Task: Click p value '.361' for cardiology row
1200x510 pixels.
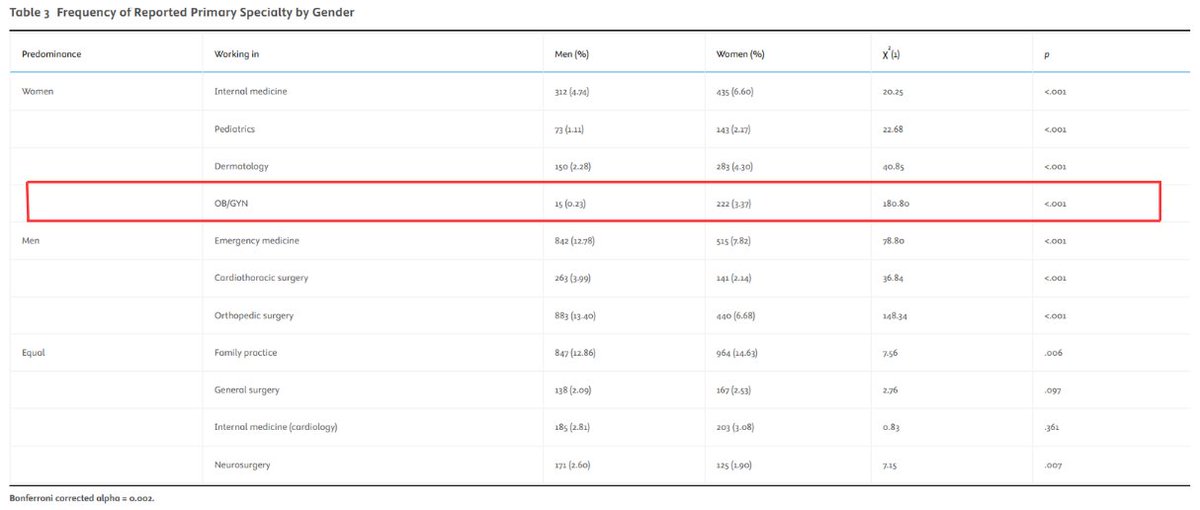Action: (x=1051, y=427)
